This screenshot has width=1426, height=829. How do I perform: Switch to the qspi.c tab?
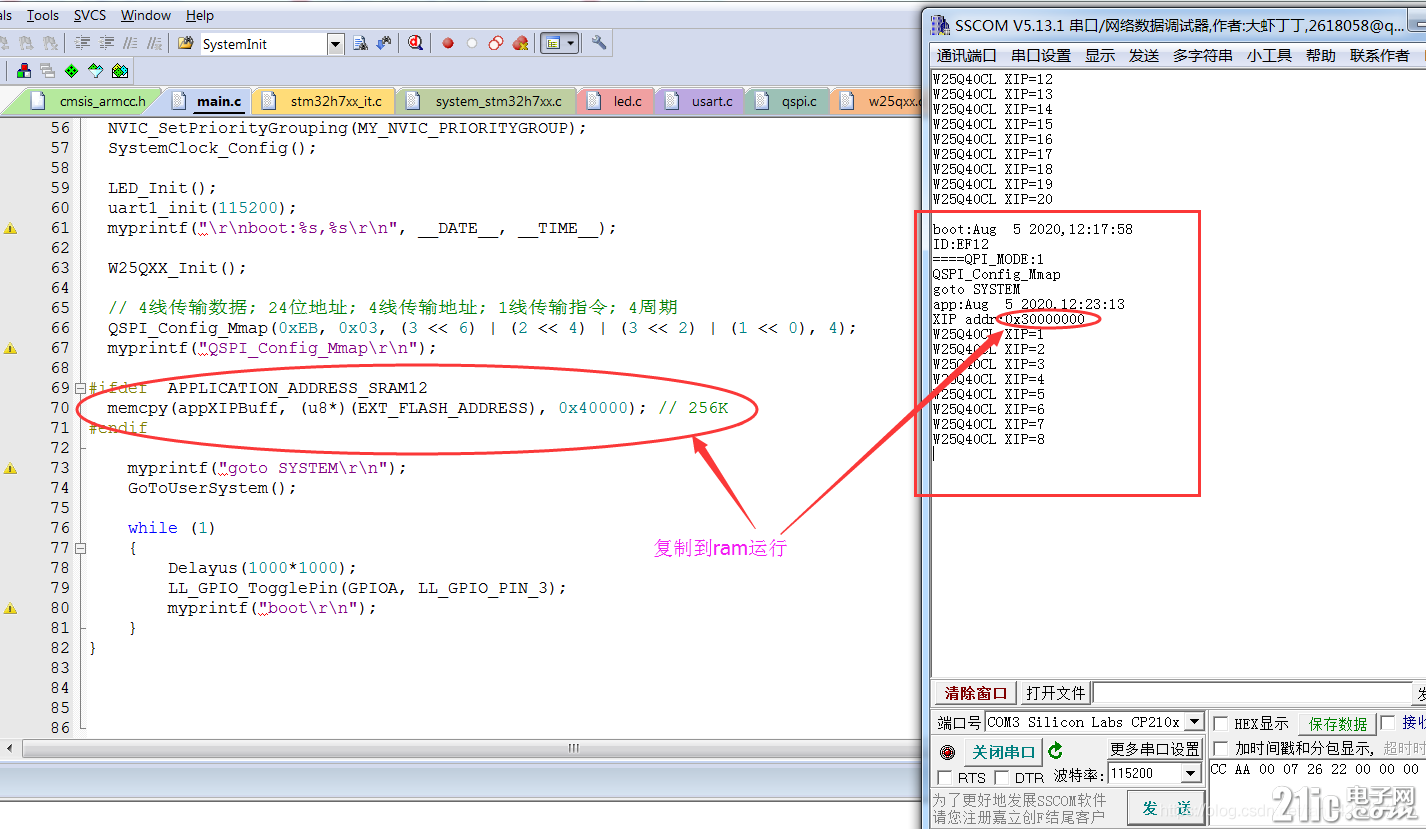787,101
